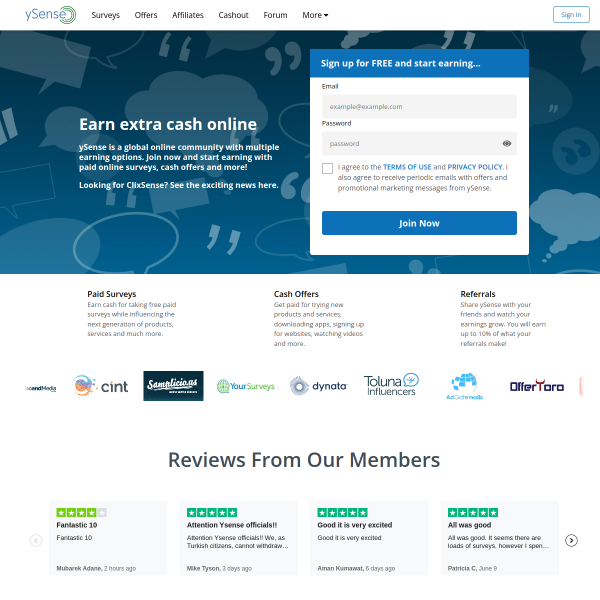The height and width of the screenshot is (600, 600).
Task: Click star rating on Attention Ysense officials review
Action: 212,512
